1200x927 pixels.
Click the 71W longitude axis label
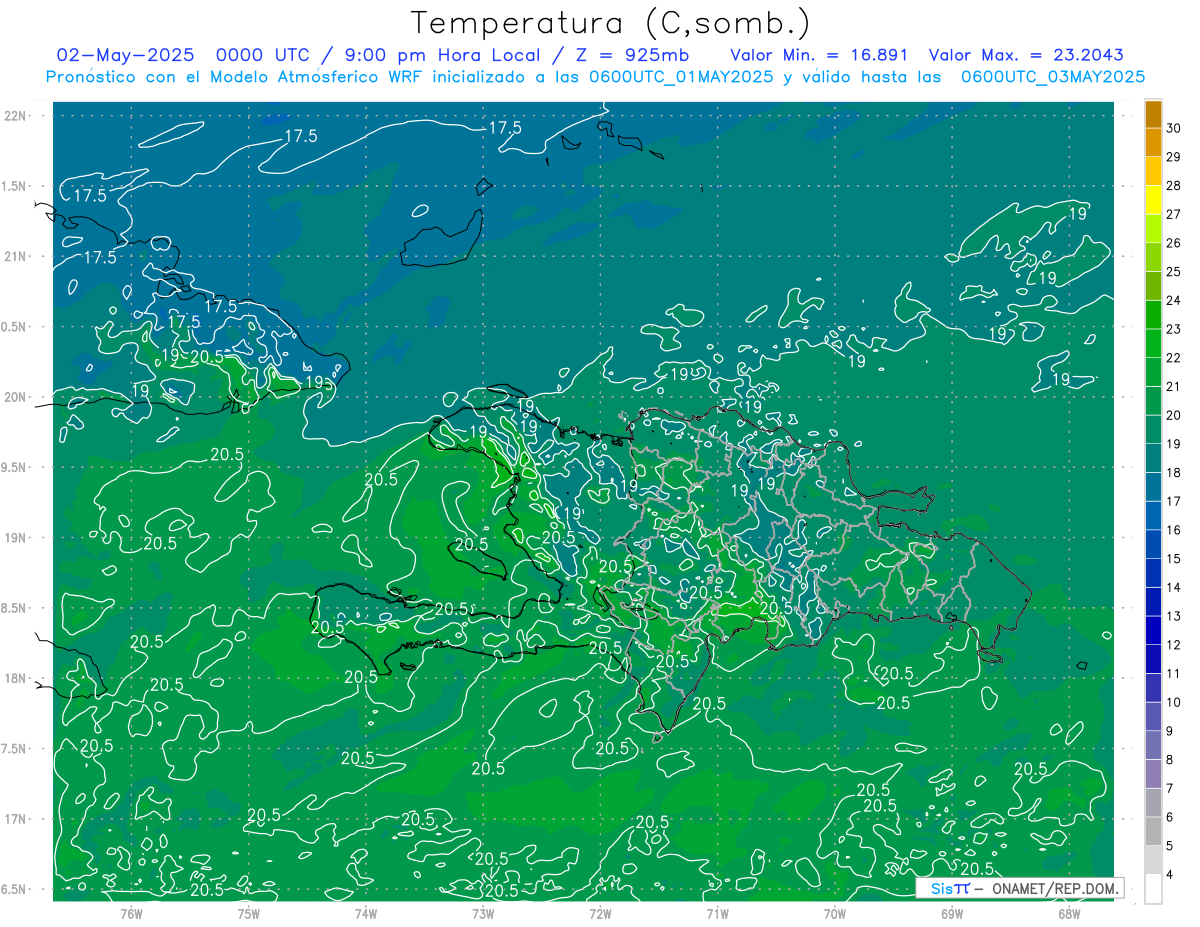pos(717,913)
